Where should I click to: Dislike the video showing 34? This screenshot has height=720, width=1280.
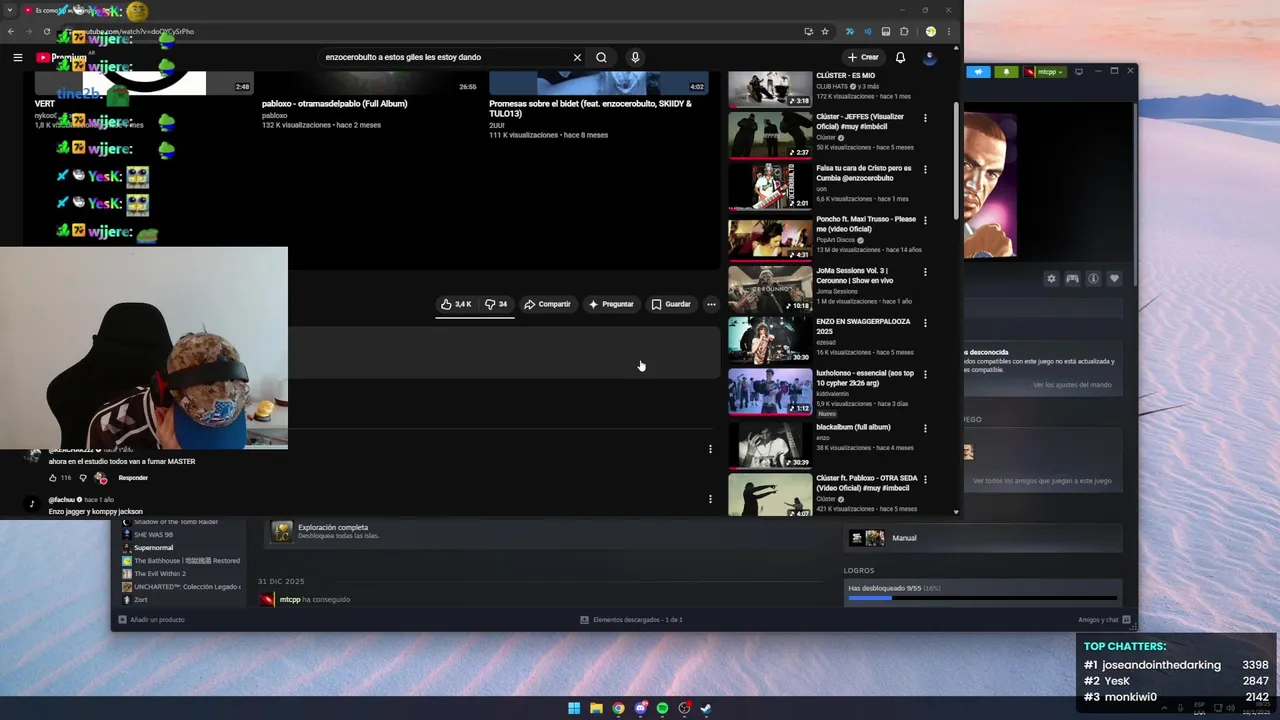[x=496, y=304]
